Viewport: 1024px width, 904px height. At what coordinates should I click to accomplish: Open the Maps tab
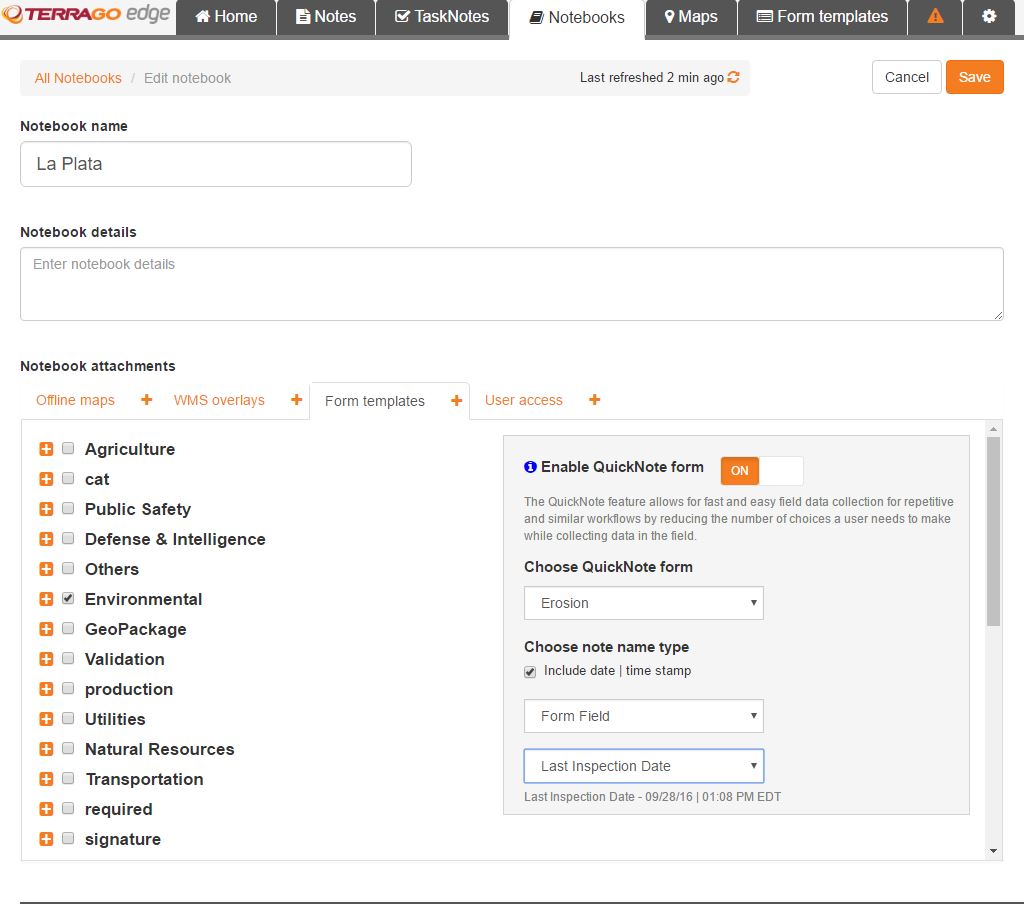pos(691,16)
